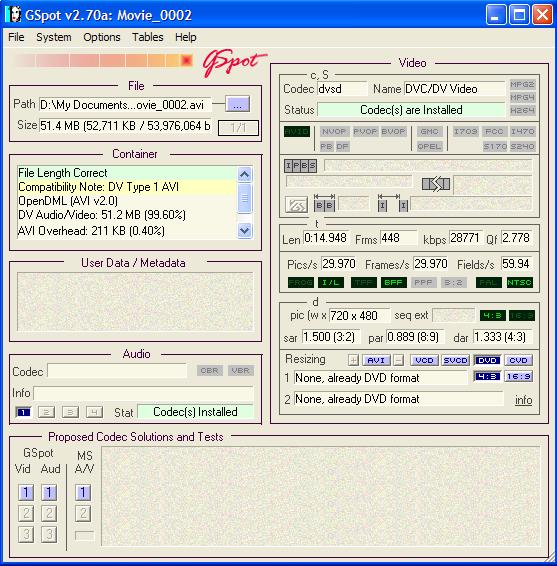The image size is (557, 566).
Task: Open the info link in Resizing
Action: pos(523,400)
